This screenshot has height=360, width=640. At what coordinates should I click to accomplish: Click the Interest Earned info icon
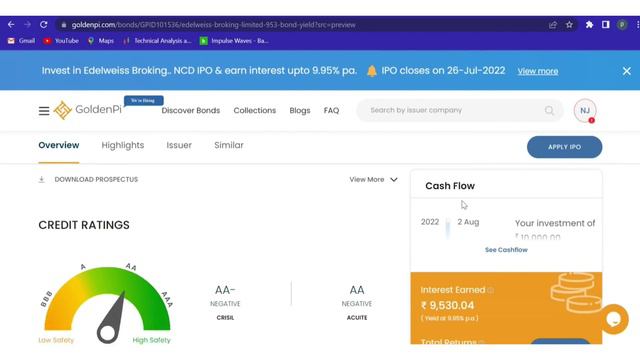(491, 290)
